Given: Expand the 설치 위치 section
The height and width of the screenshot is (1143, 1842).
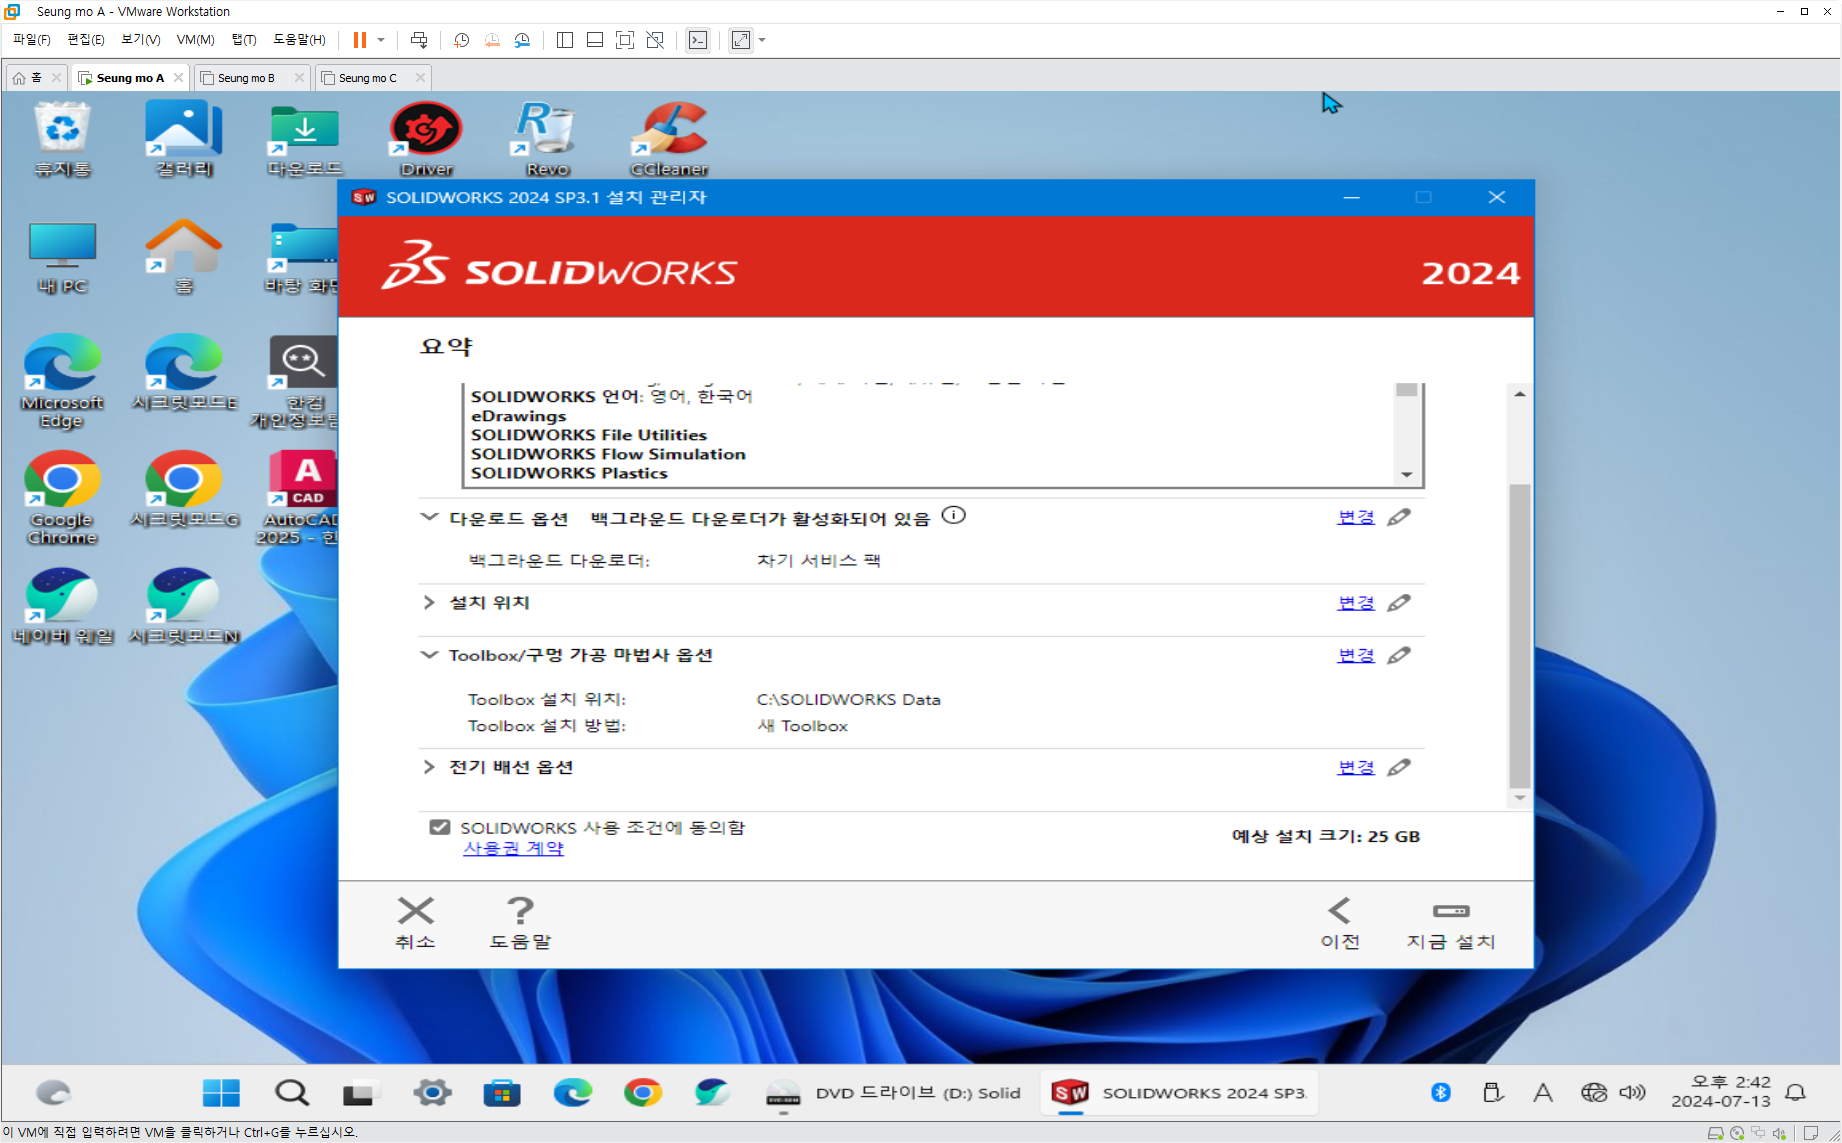Looking at the screenshot, I should [x=429, y=602].
